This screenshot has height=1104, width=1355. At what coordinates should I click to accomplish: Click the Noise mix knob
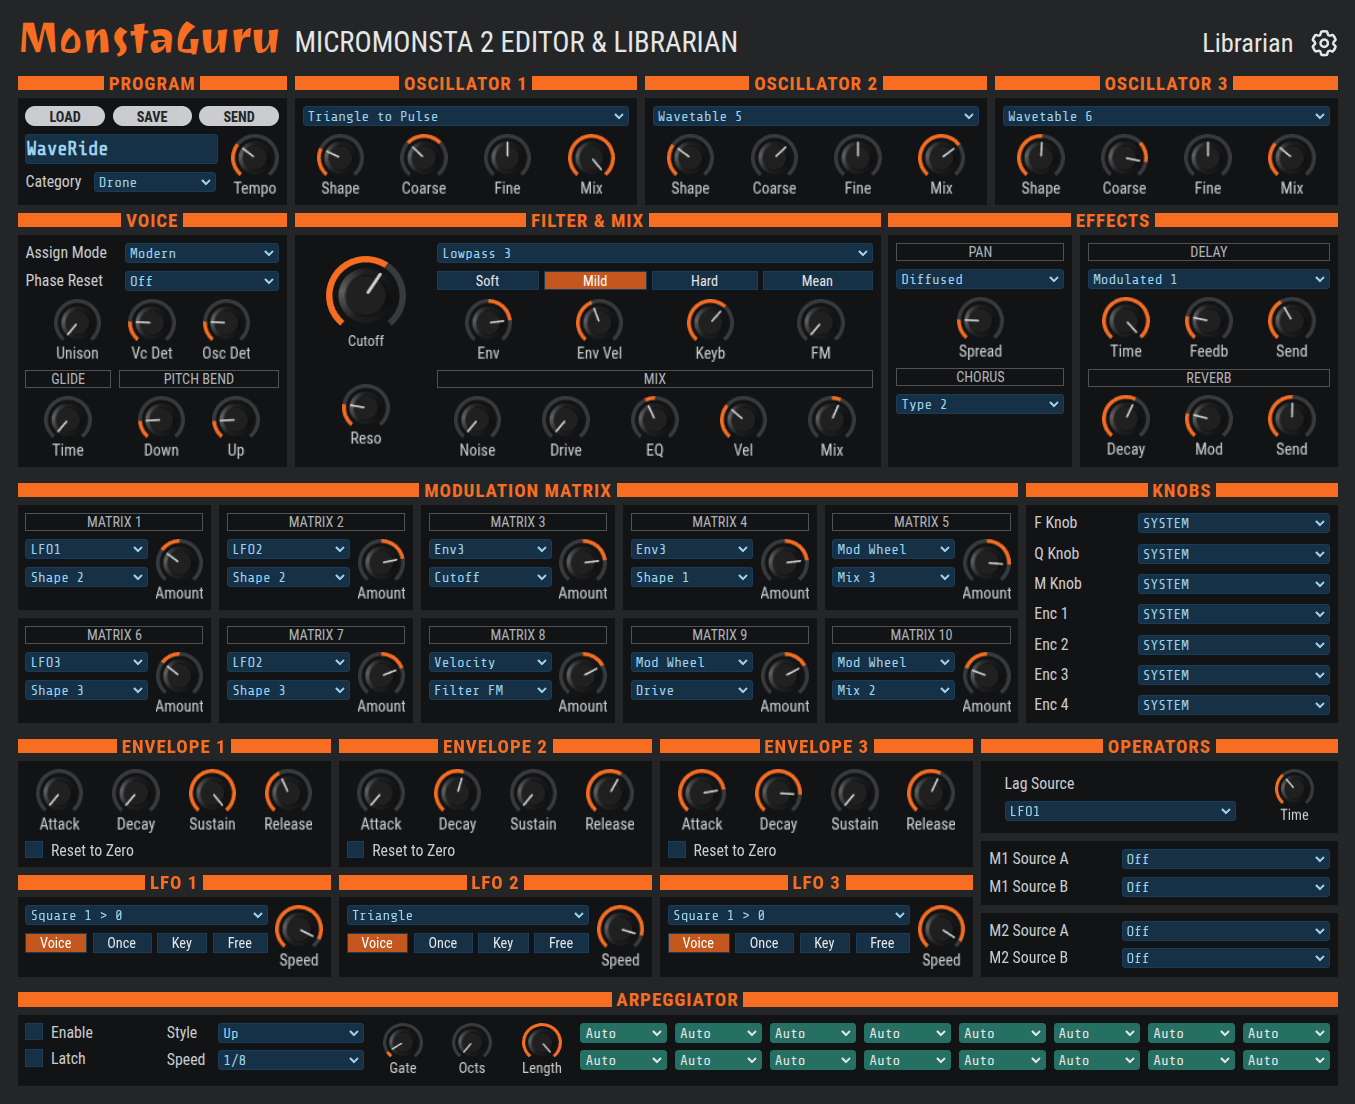[x=477, y=420]
